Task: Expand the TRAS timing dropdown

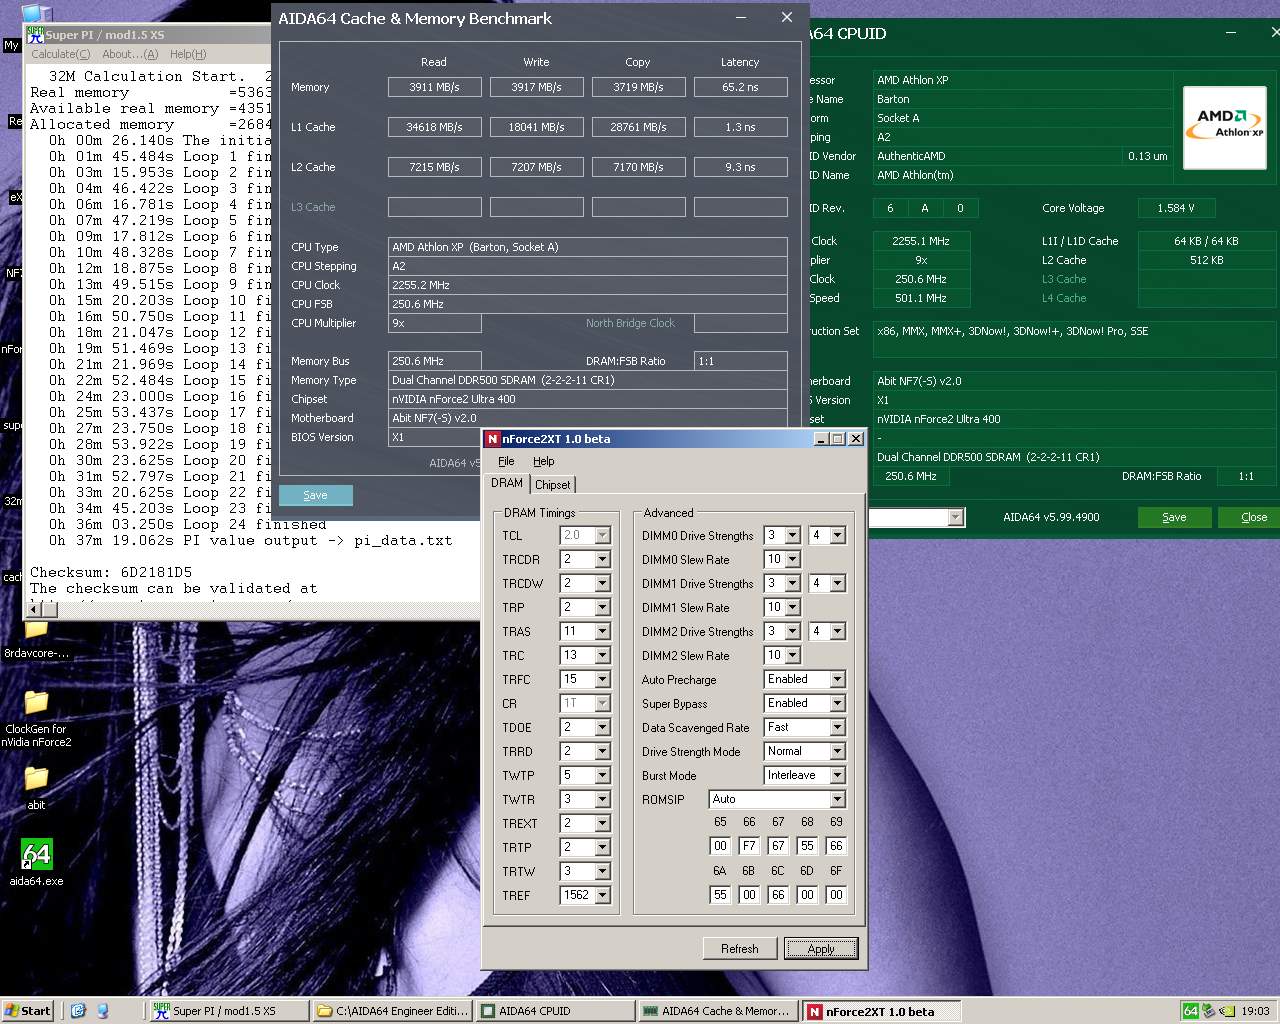Action: pos(602,632)
